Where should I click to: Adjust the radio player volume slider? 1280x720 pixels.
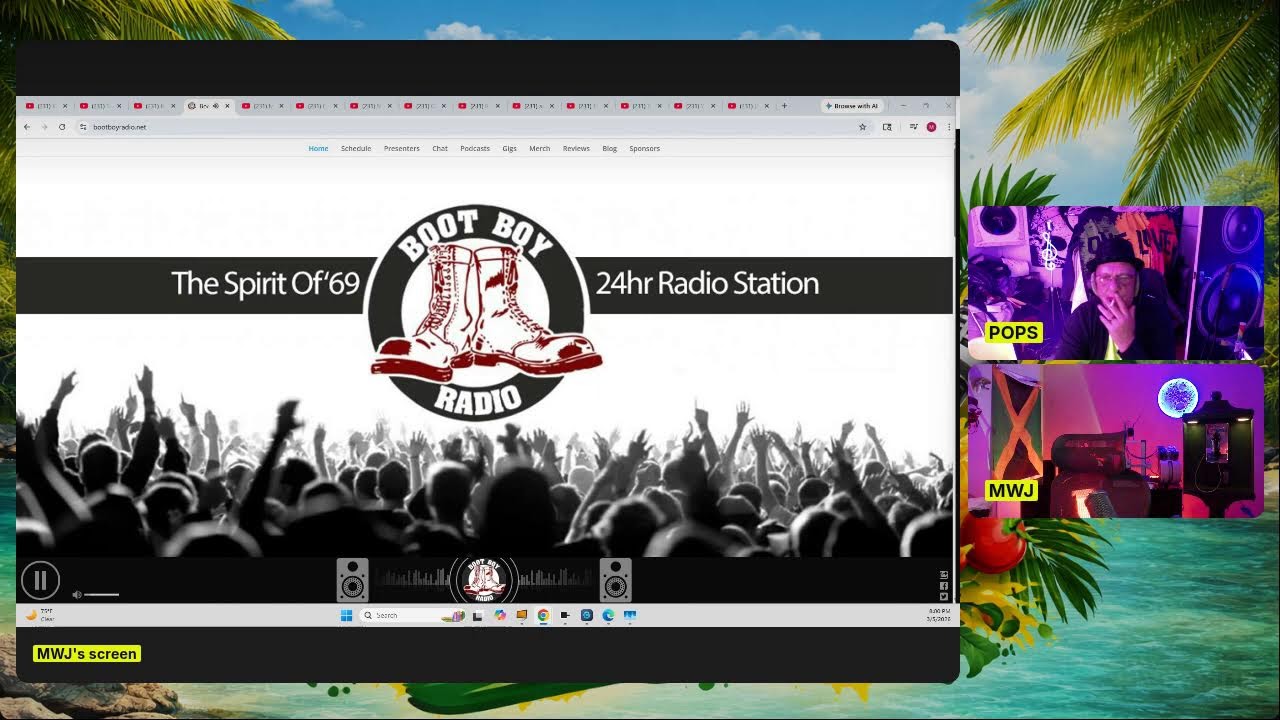tap(102, 595)
